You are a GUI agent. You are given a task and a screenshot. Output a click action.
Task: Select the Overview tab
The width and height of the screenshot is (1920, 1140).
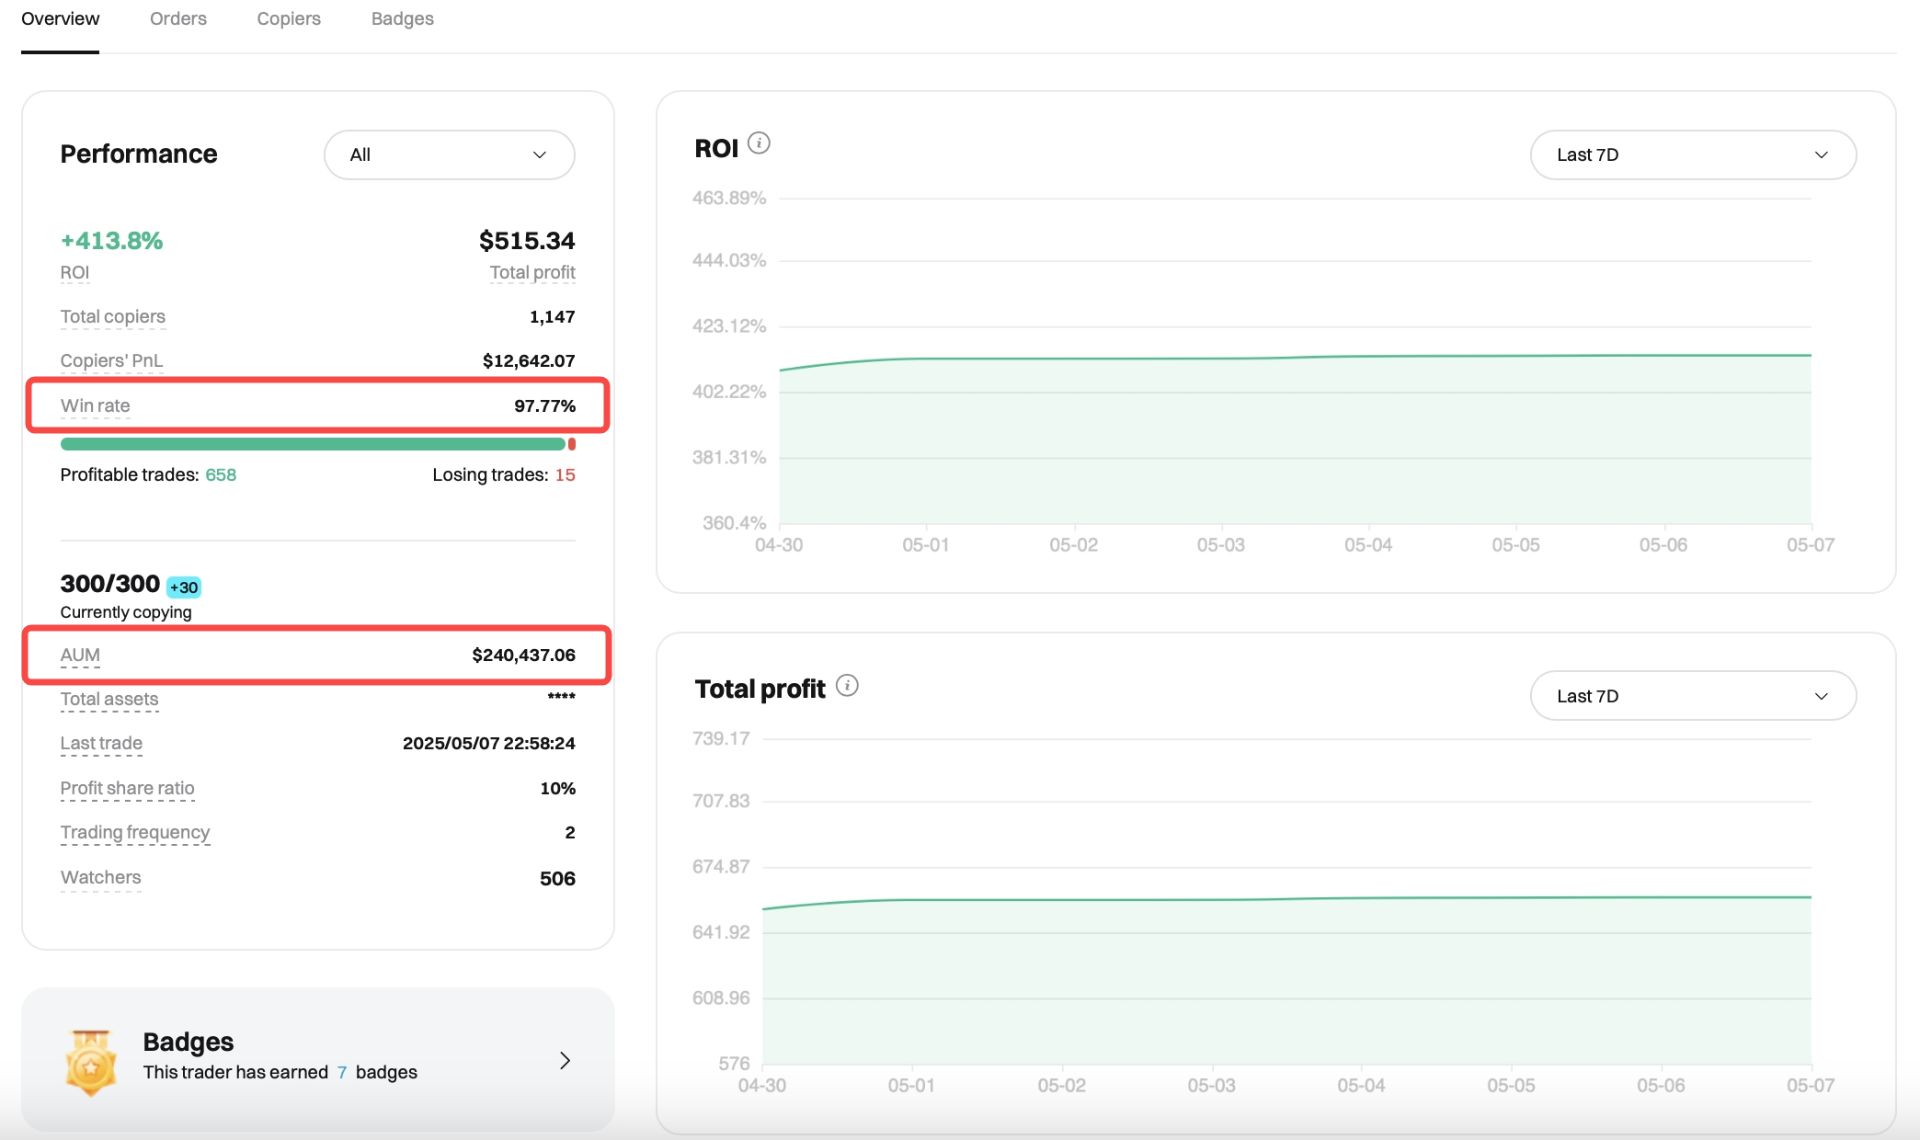[60, 19]
